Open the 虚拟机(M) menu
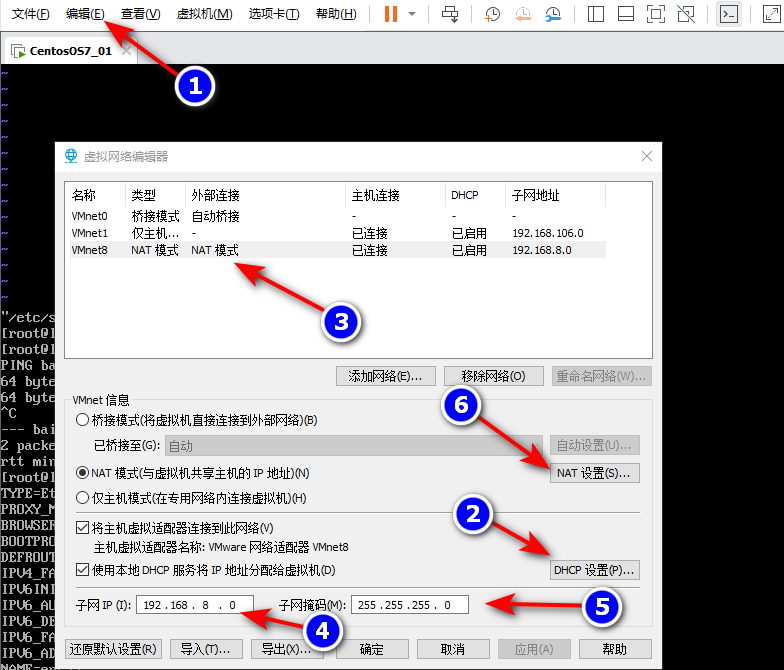784x670 pixels. 204,14
